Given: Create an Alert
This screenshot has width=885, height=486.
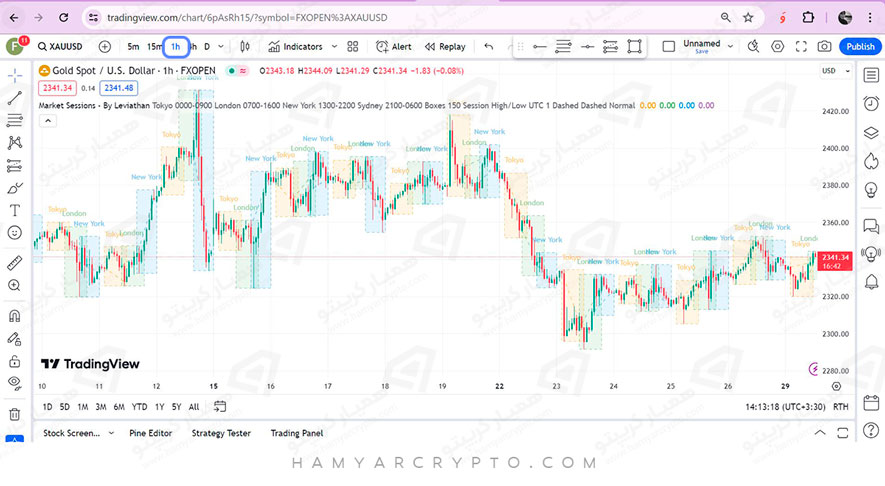Looking at the screenshot, I should pos(394,46).
